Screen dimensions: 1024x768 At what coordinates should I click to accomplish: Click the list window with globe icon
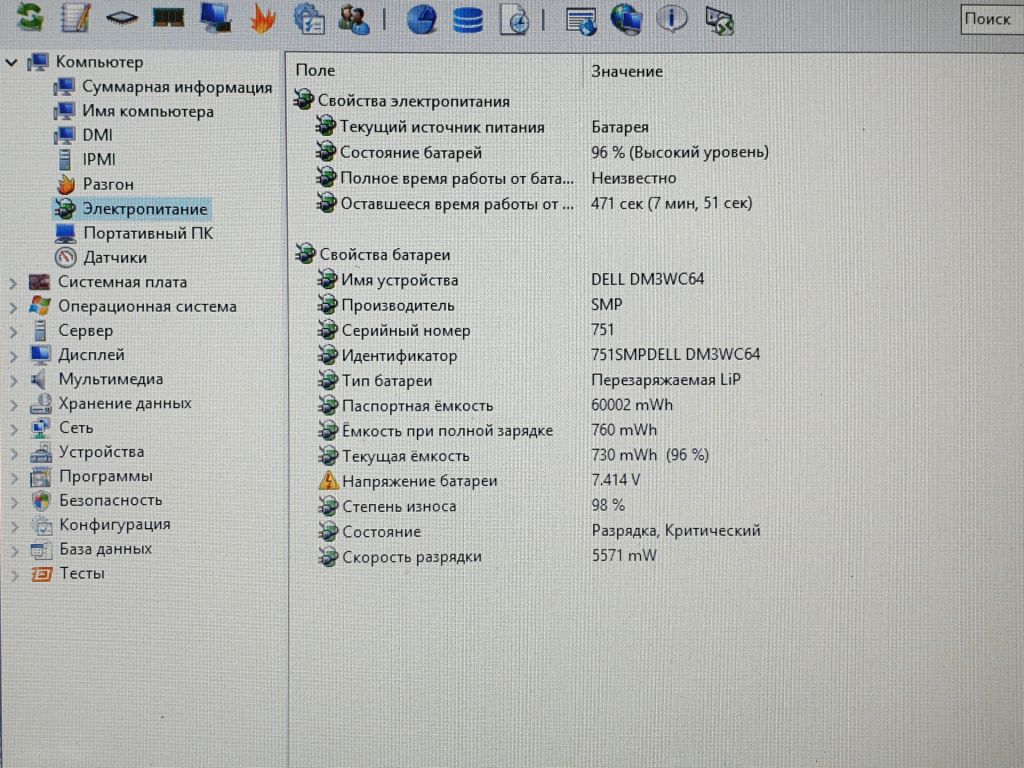click(x=581, y=20)
